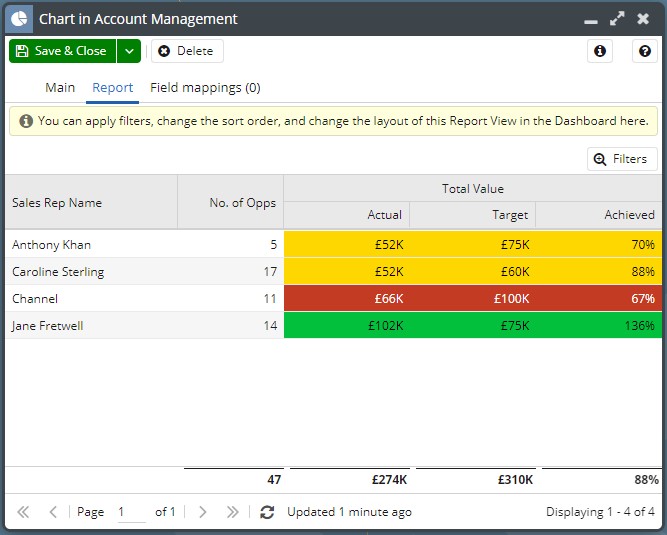Go to last page using double-right arrows
Viewport: 667px width, 535px height.
[232, 512]
